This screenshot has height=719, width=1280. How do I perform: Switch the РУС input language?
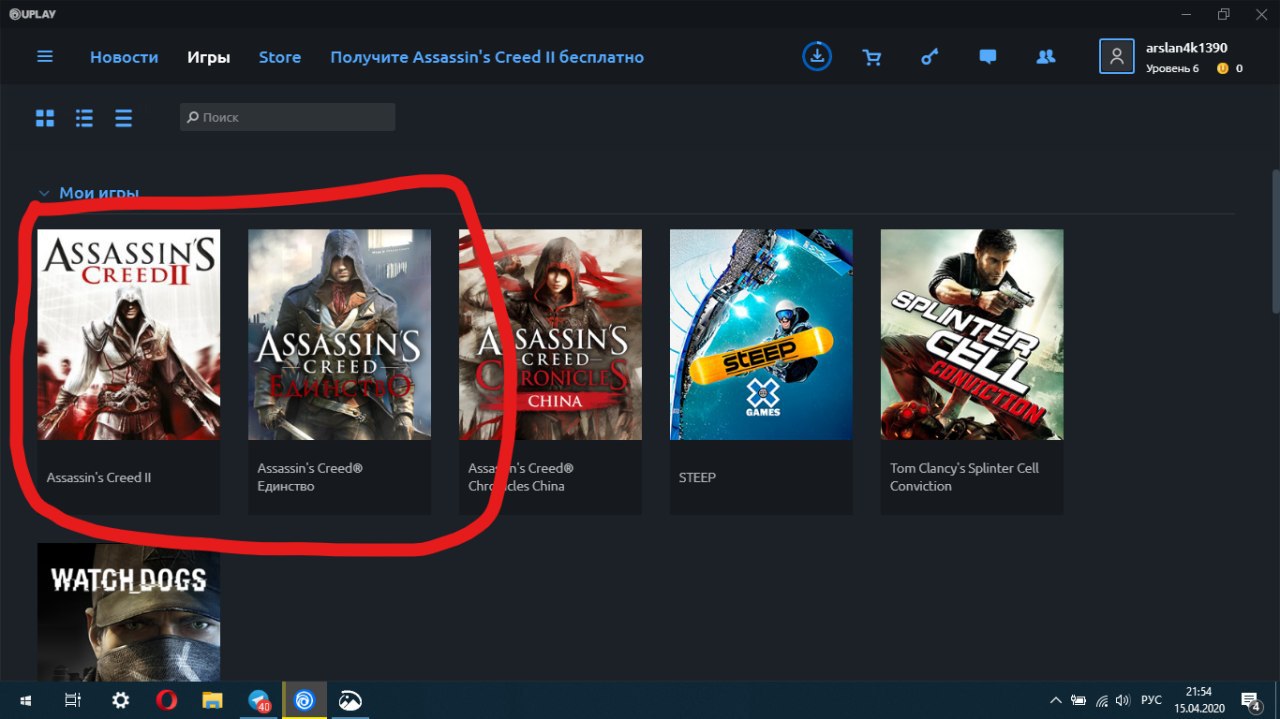coord(1152,700)
